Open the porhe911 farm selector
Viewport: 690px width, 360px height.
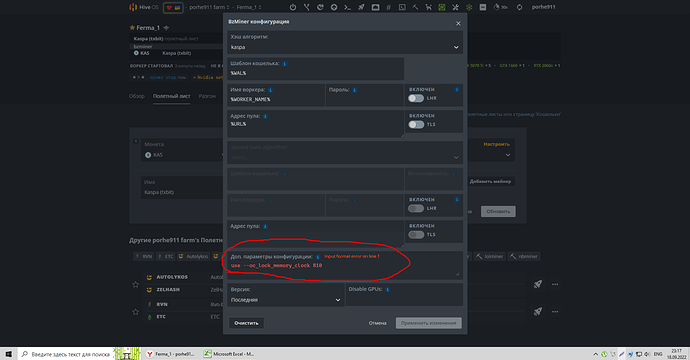click(209, 7)
